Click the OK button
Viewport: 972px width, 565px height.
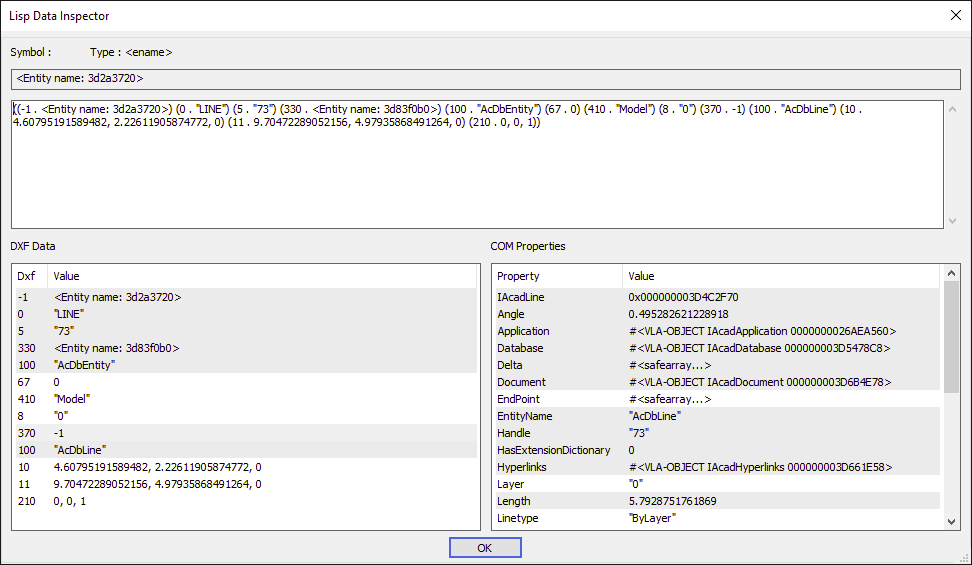[x=485, y=548]
